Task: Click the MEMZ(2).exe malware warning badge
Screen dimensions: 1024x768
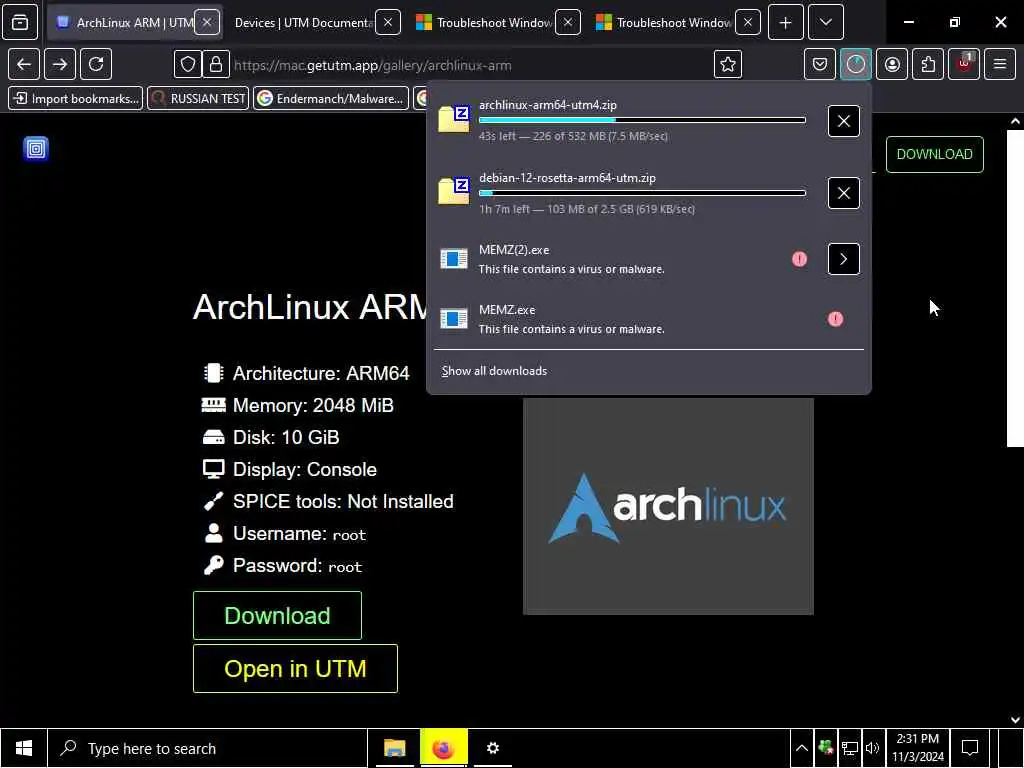Action: click(799, 259)
